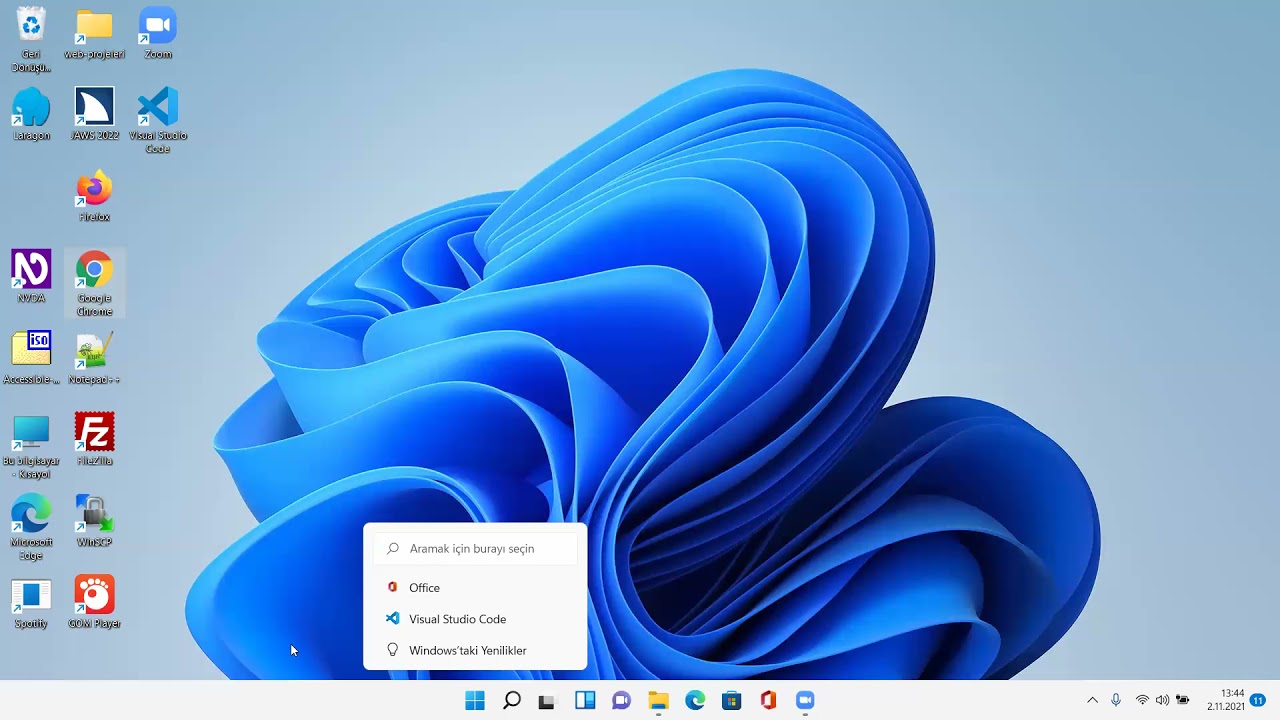Click the microphone tray icon
The width and height of the screenshot is (1280, 720).
pos(1116,700)
